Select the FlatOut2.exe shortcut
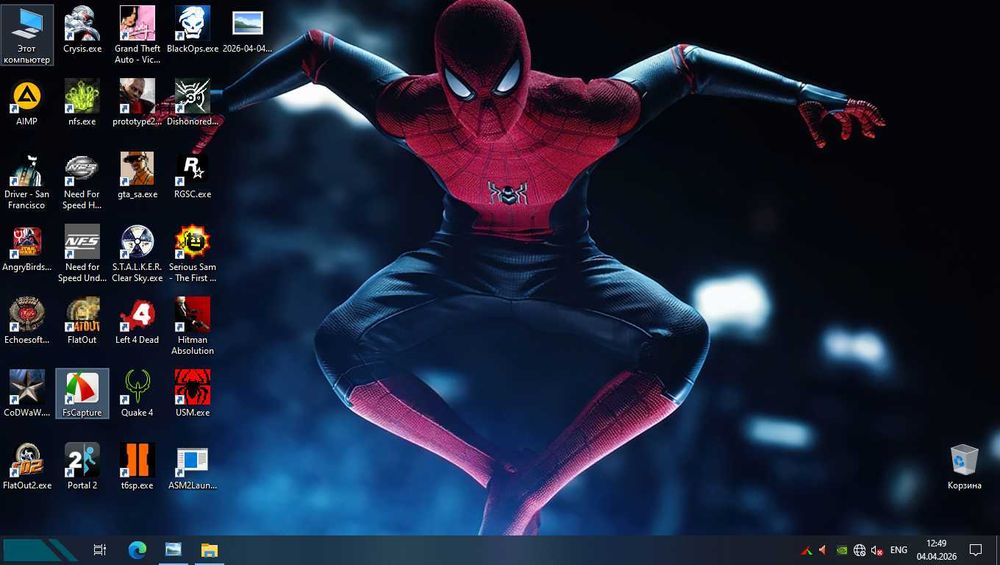 coord(27,466)
